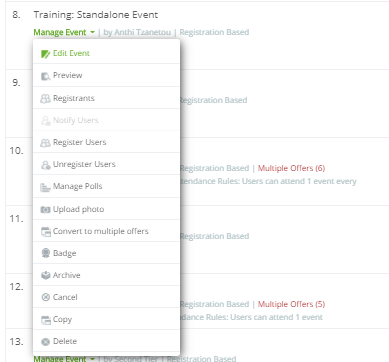Screen dimensions: 389x362
Task: Click the Unregister Users icon
Action: [45, 165]
